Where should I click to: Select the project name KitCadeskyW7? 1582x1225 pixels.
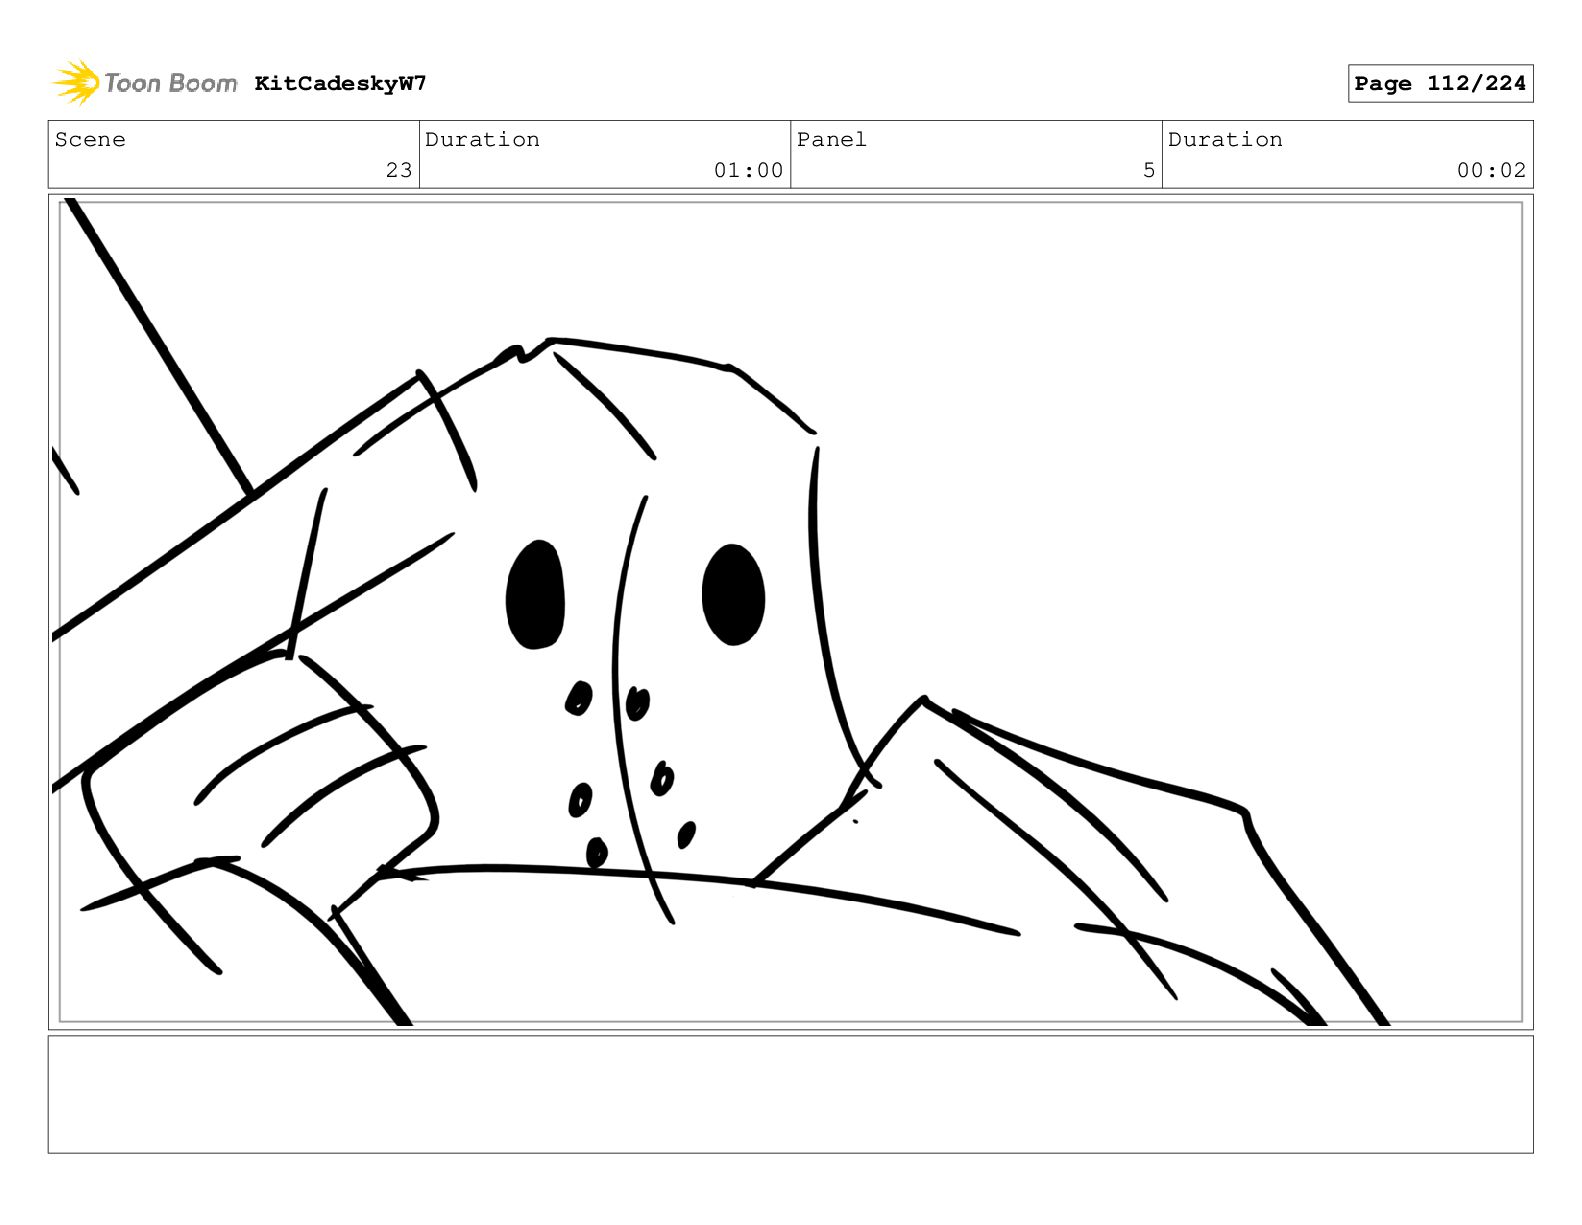(340, 83)
